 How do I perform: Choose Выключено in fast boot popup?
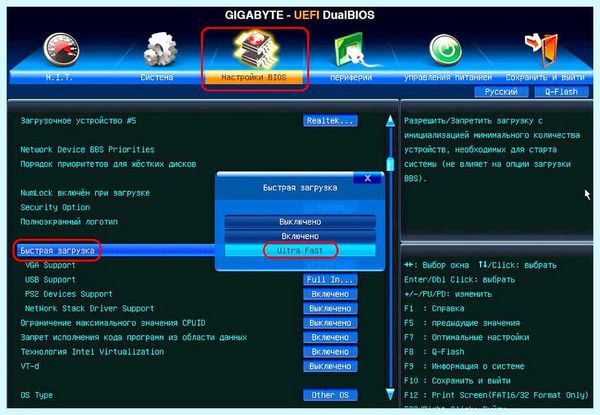[x=300, y=222]
